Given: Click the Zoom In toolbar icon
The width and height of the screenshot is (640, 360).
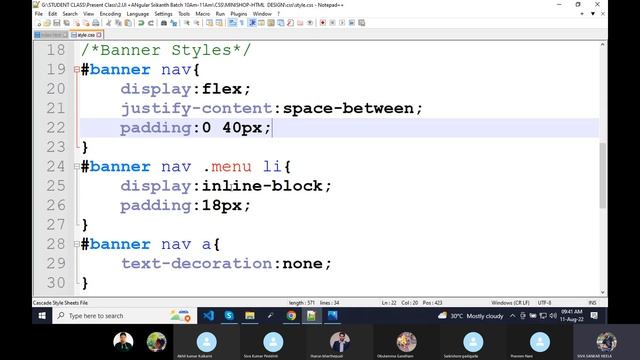Looking at the screenshot, I should pos(186,23).
